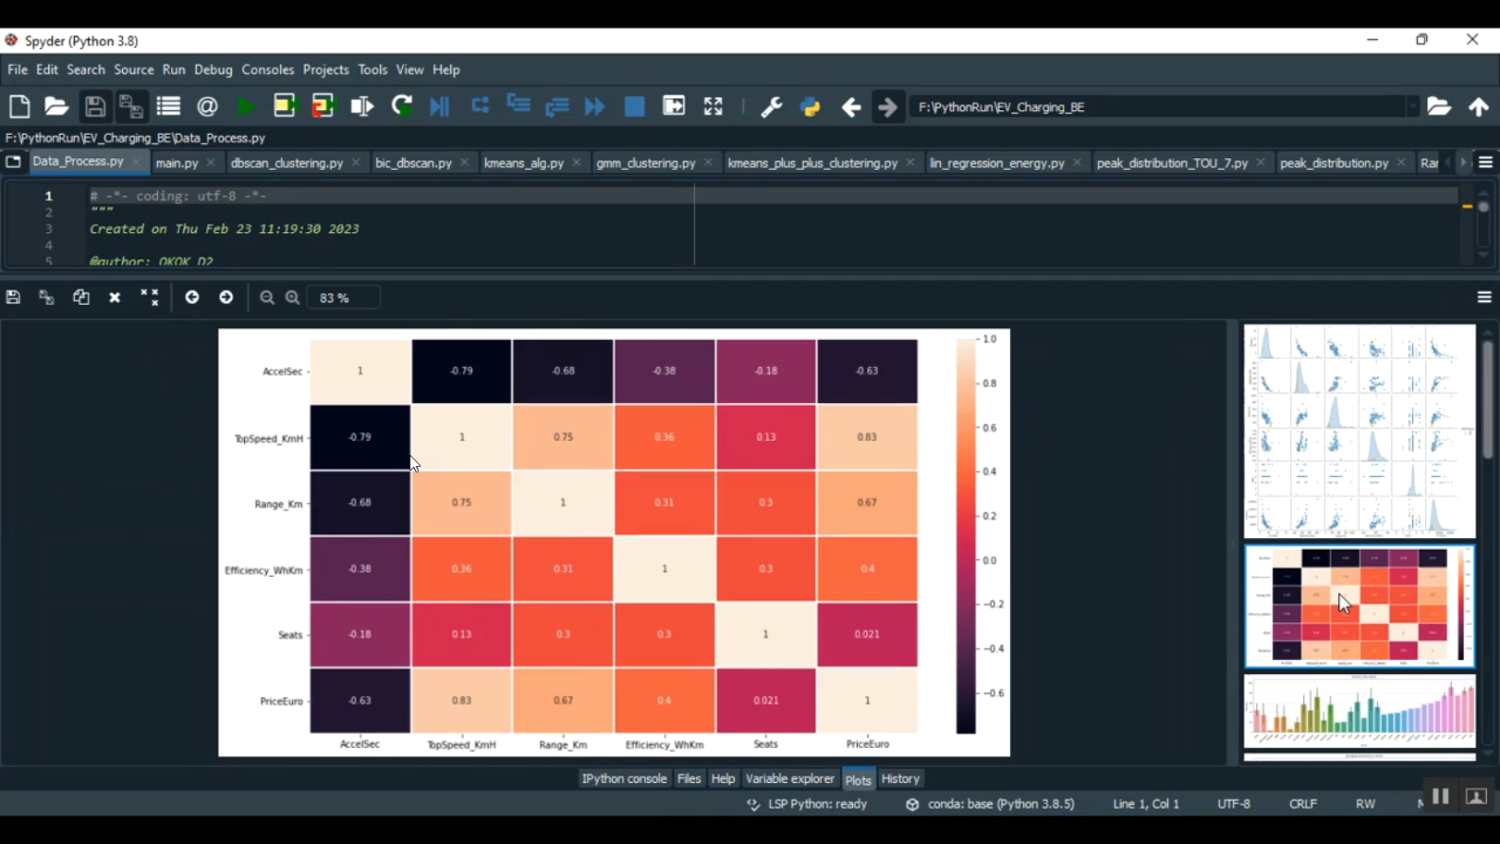Switch to the Variable explorer pane
1500x844 pixels.
tap(789, 779)
